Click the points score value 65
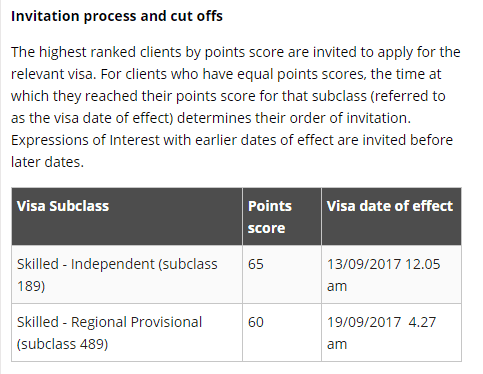This screenshot has width=483, height=374. point(256,264)
